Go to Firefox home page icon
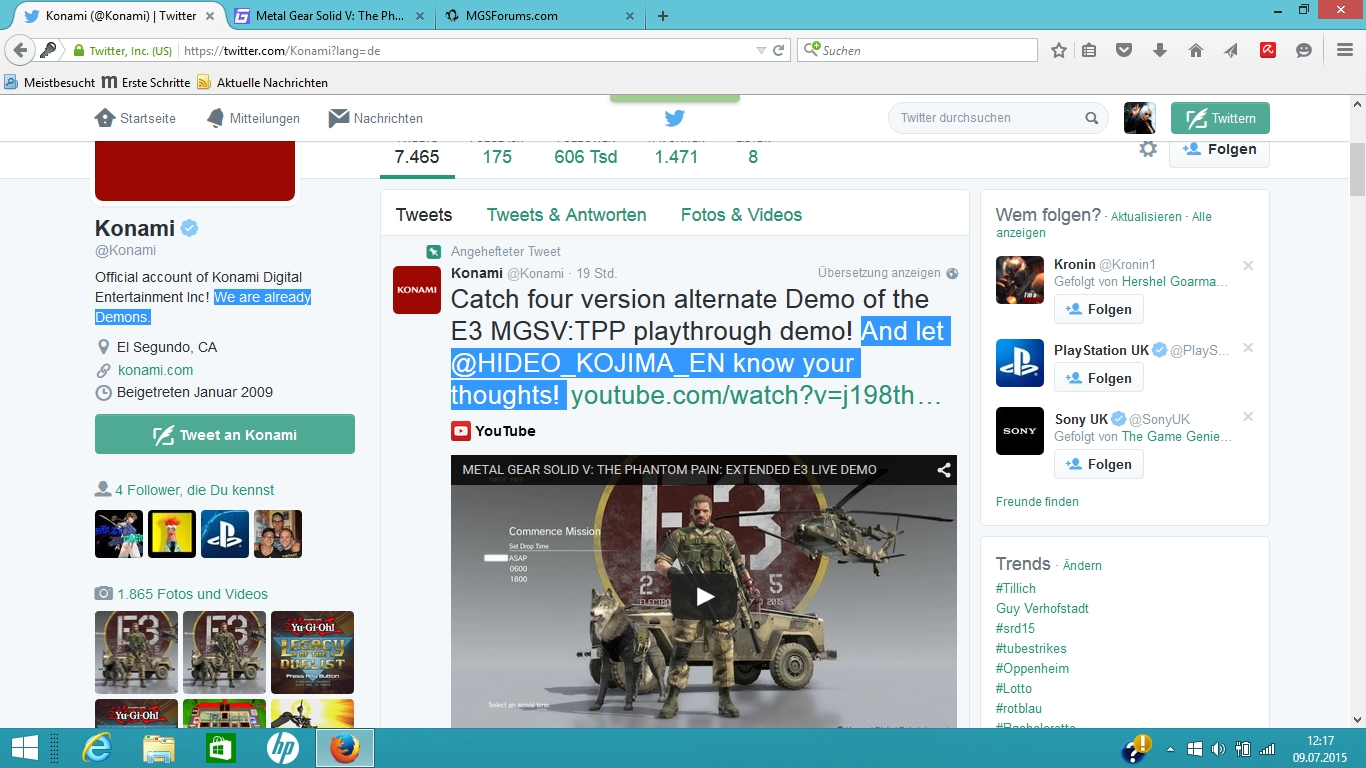Viewport: 1366px width, 768px height. pyautogui.click(x=1196, y=50)
